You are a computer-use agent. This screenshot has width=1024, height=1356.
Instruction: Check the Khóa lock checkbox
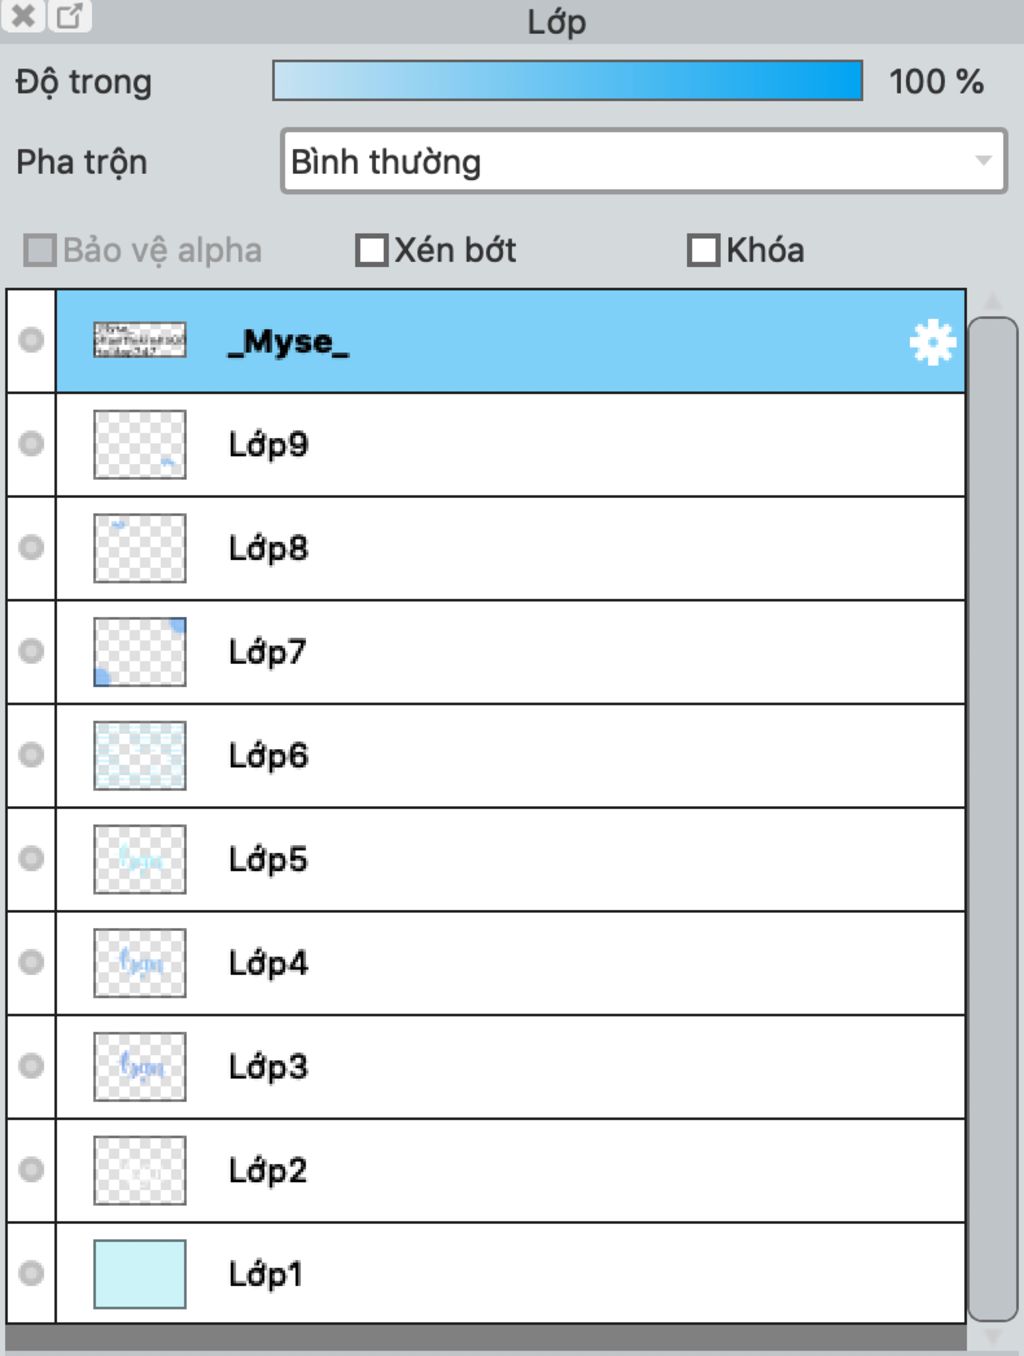pyautogui.click(x=703, y=250)
